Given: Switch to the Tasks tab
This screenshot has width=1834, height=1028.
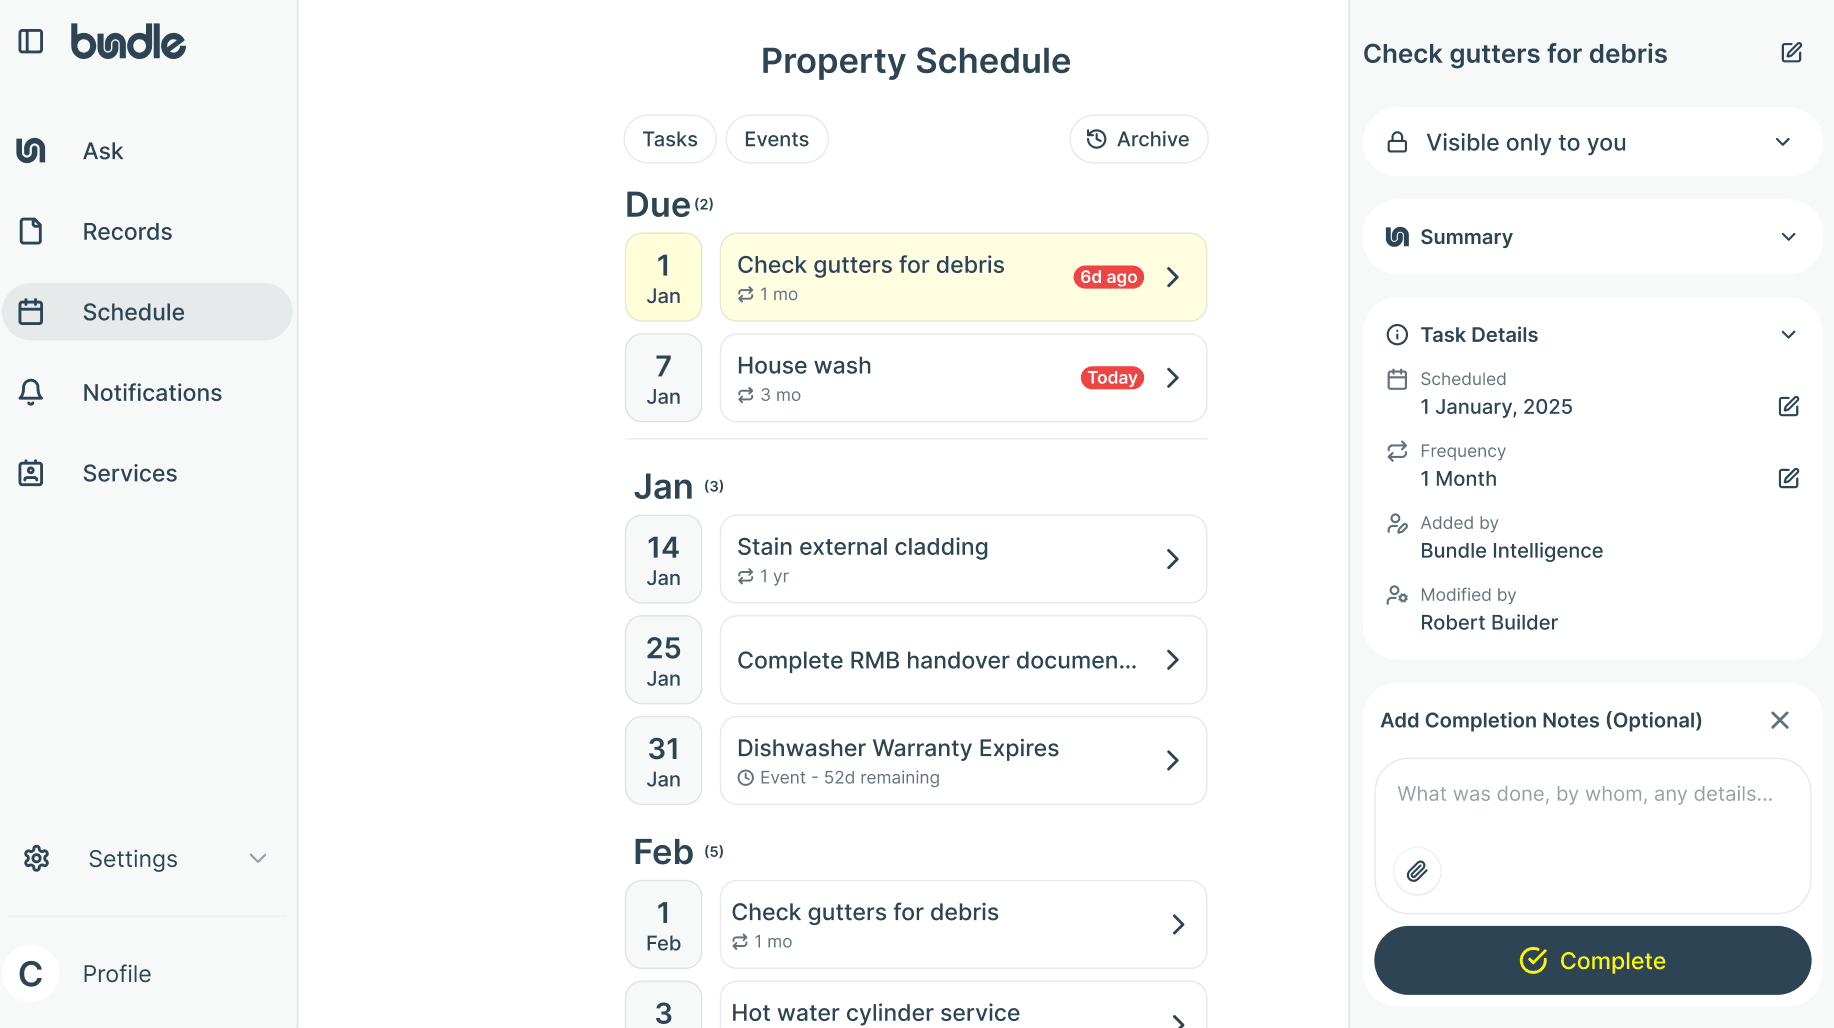Looking at the screenshot, I should [x=669, y=139].
